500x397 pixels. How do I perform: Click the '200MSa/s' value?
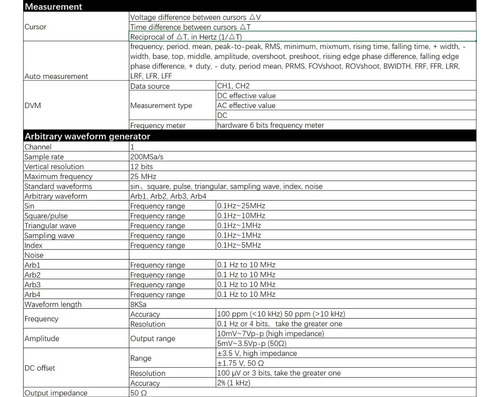coord(303,157)
